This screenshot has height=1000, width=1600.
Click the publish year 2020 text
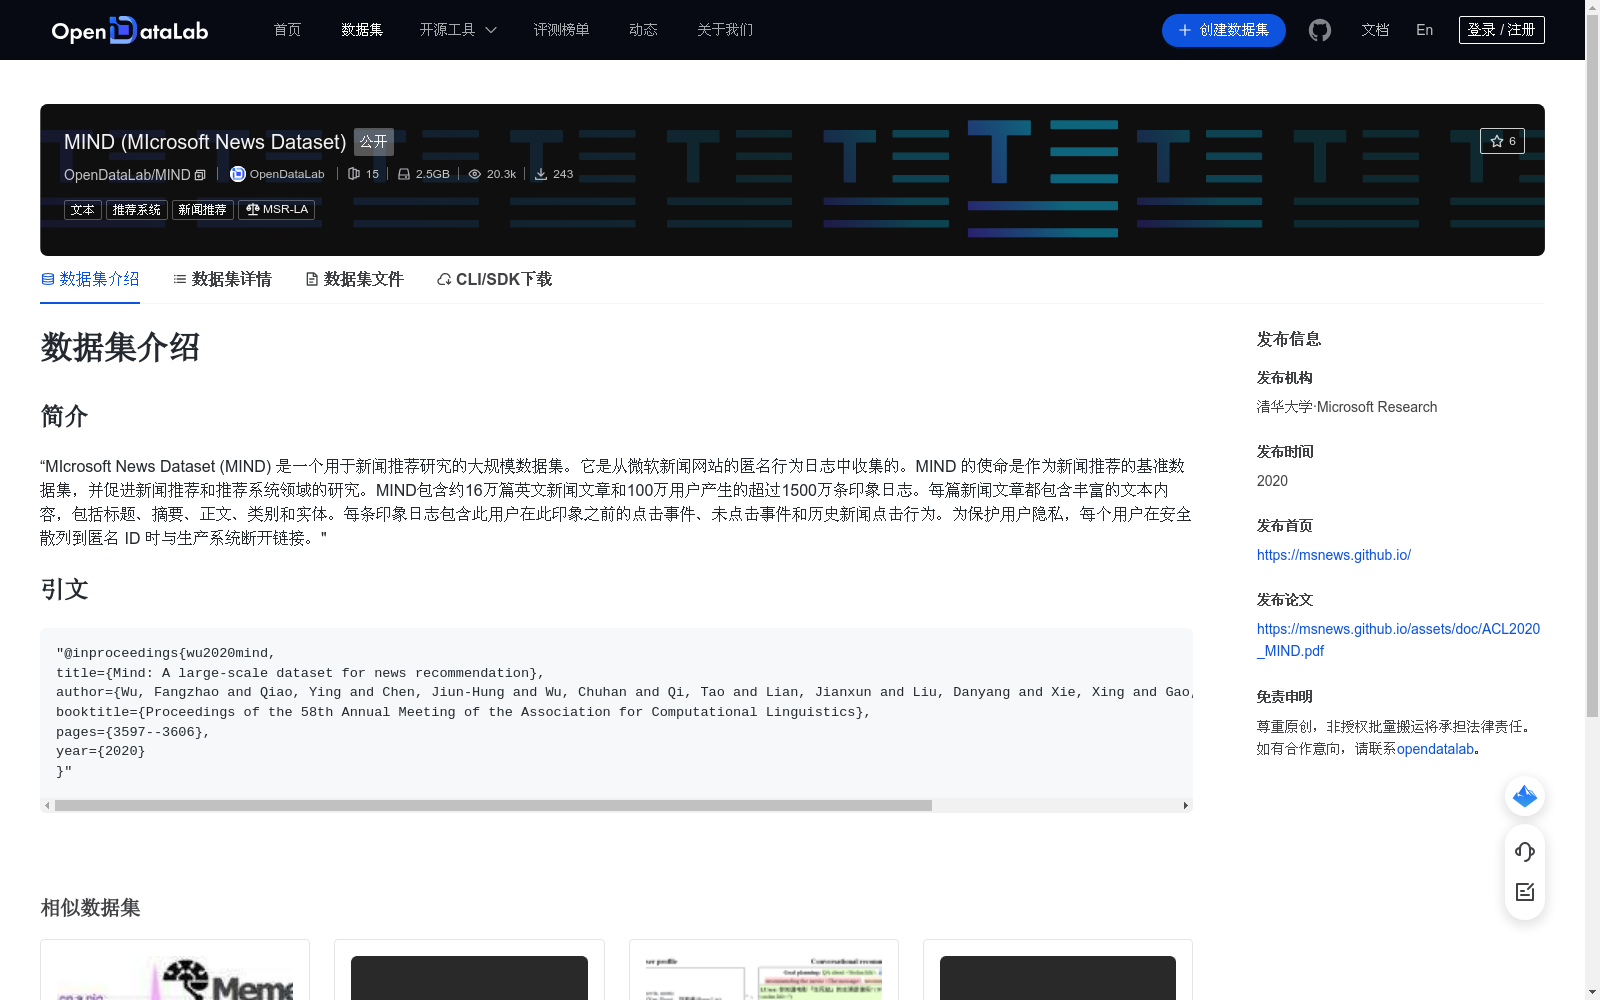pyautogui.click(x=1272, y=481)
